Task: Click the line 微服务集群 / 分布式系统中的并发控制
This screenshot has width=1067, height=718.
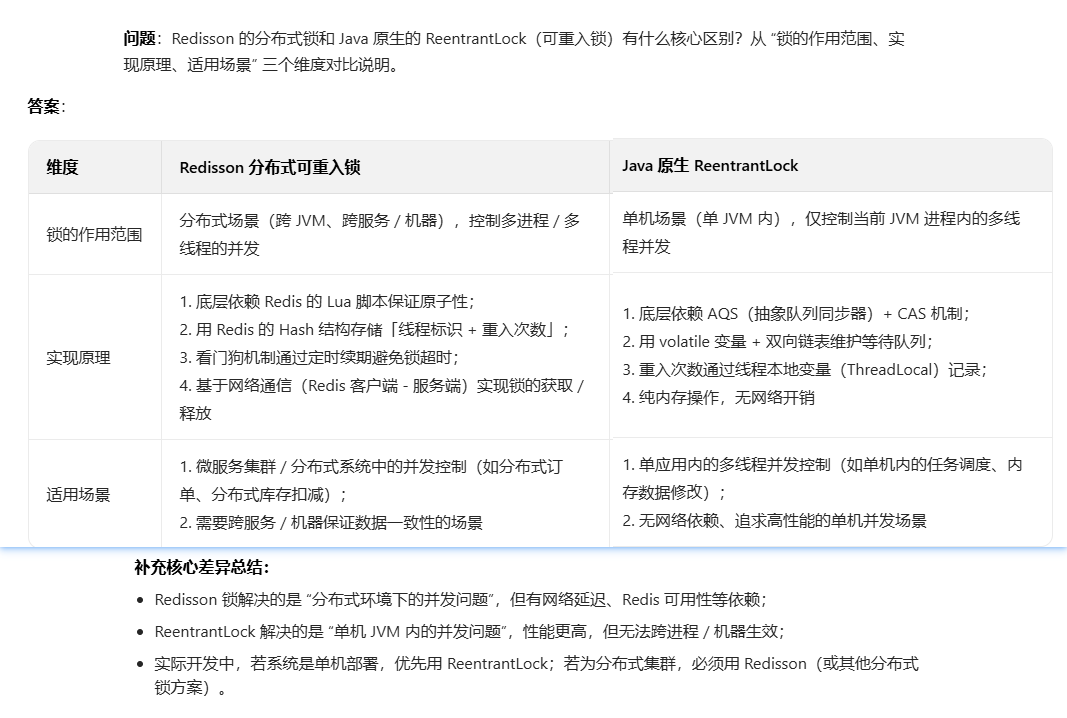Action: click(x=371, y=480)
